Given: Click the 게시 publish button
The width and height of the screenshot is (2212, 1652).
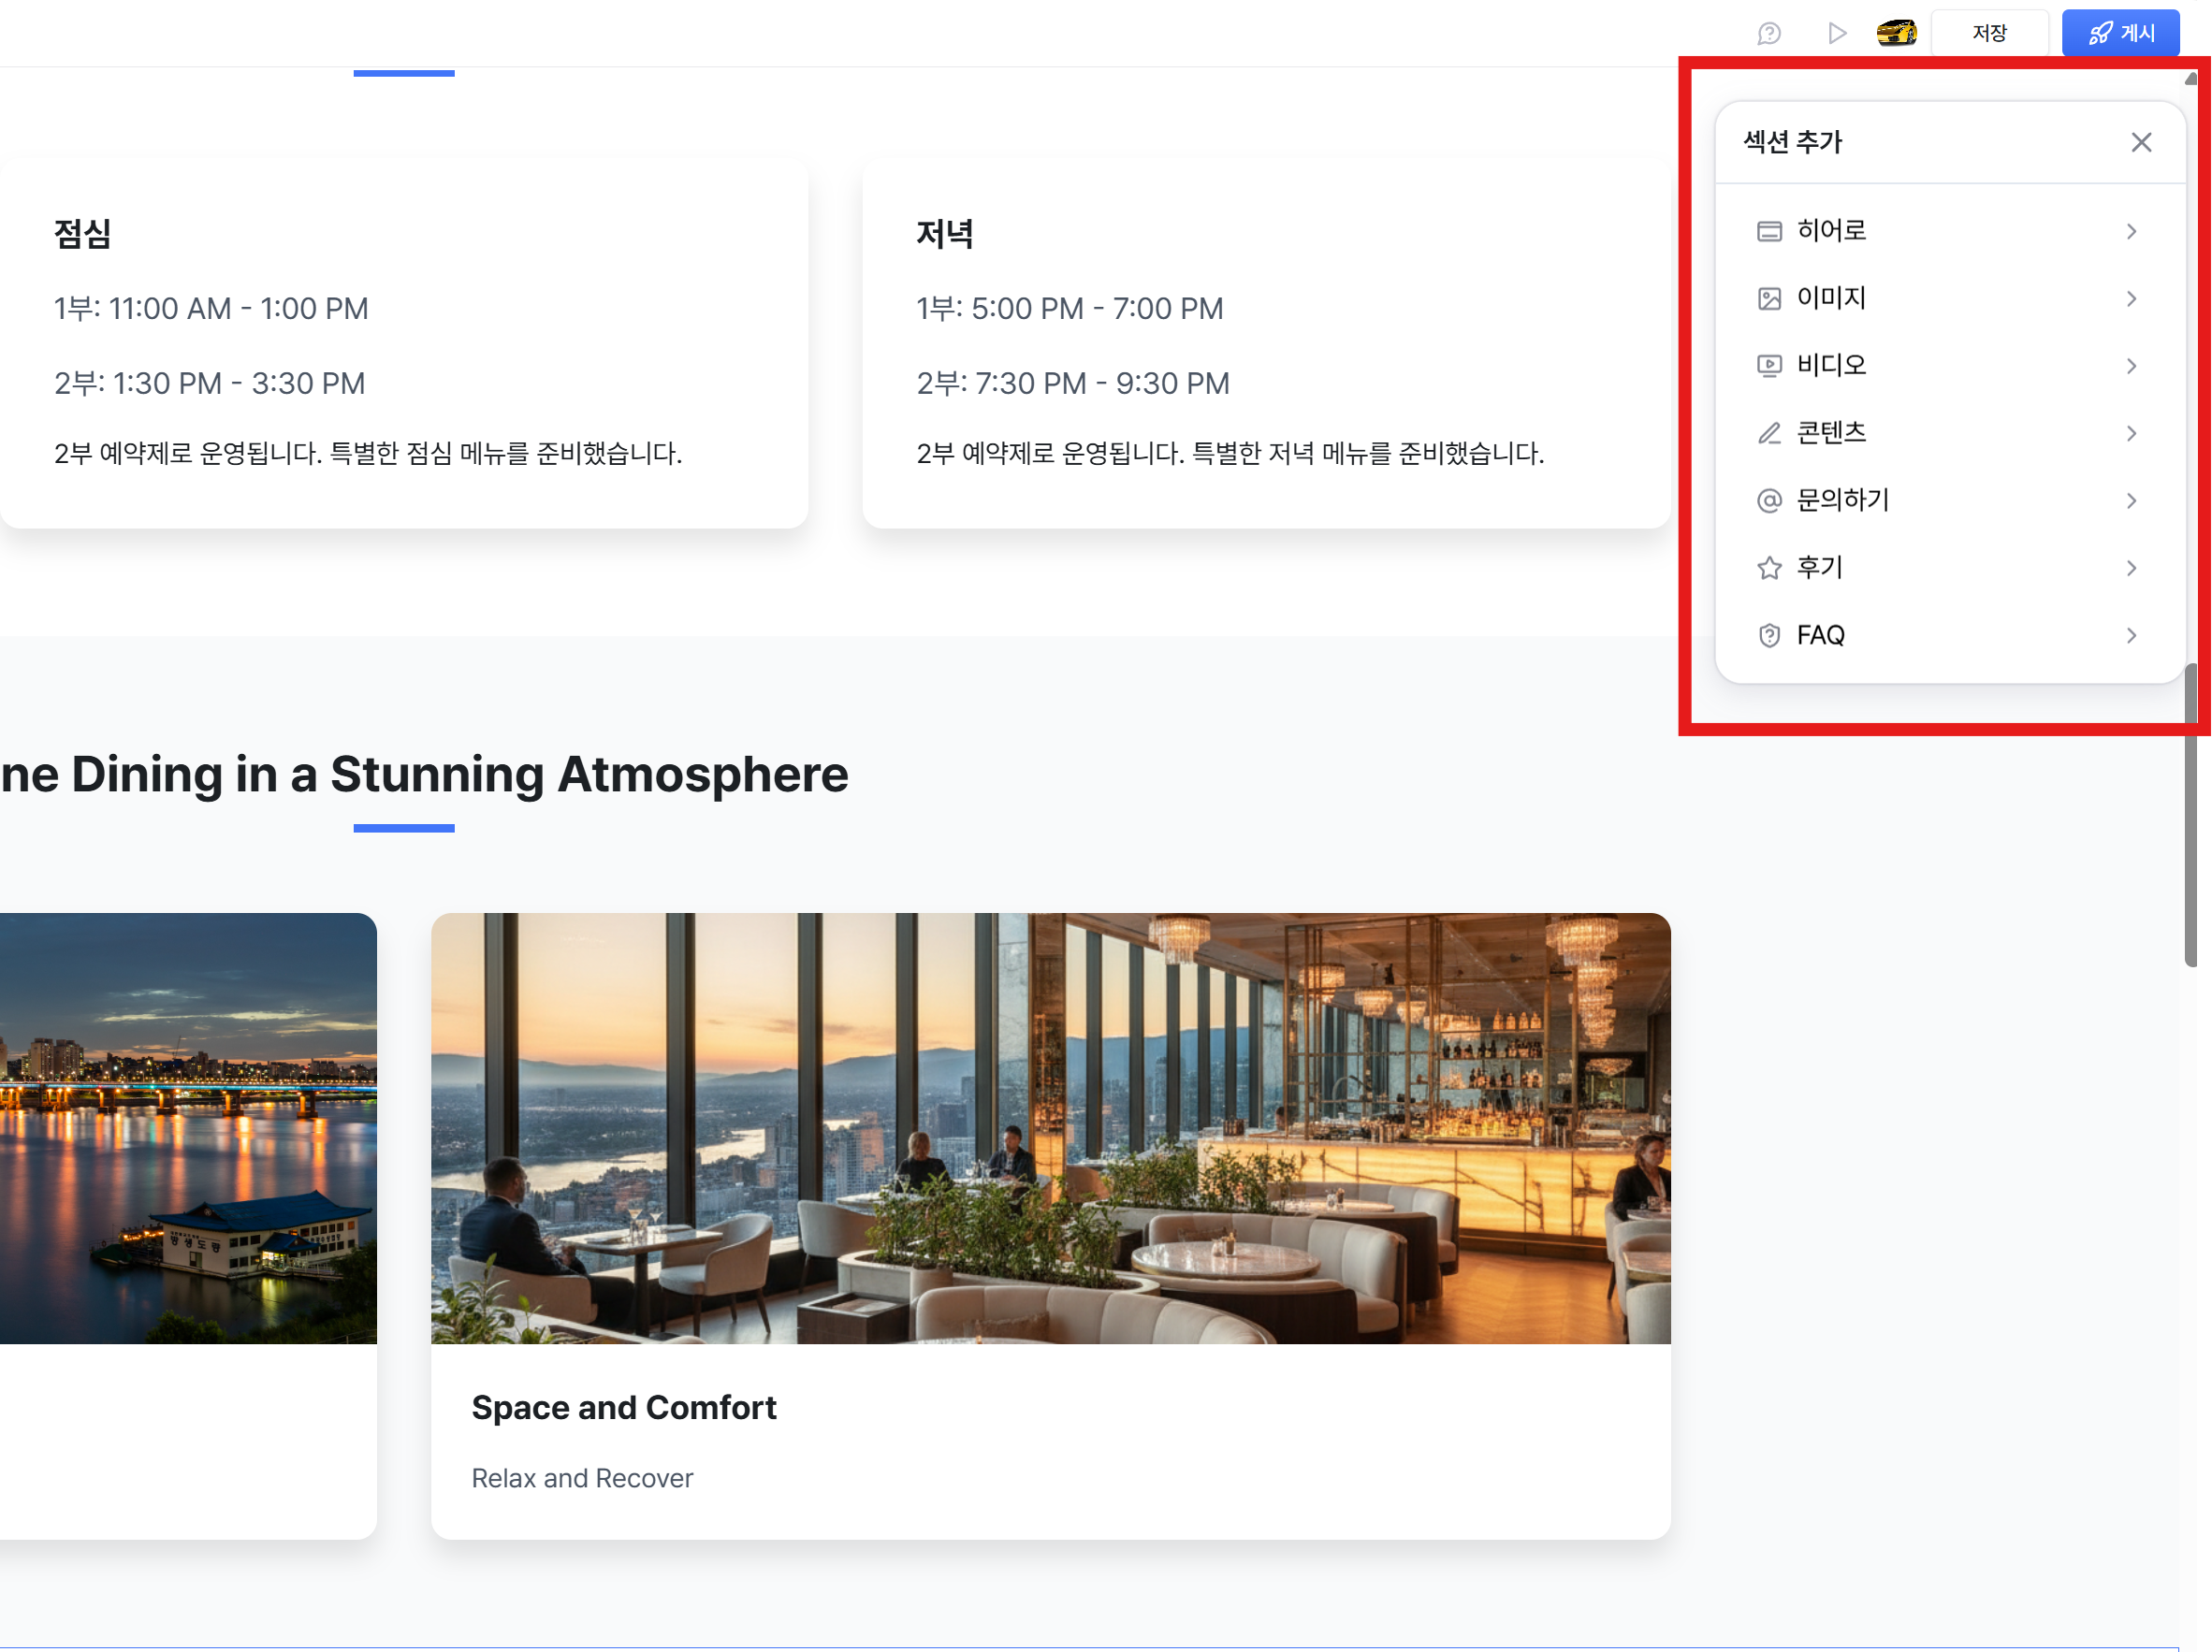Looking at the screenshot, I should click(x=2121, y=33).
